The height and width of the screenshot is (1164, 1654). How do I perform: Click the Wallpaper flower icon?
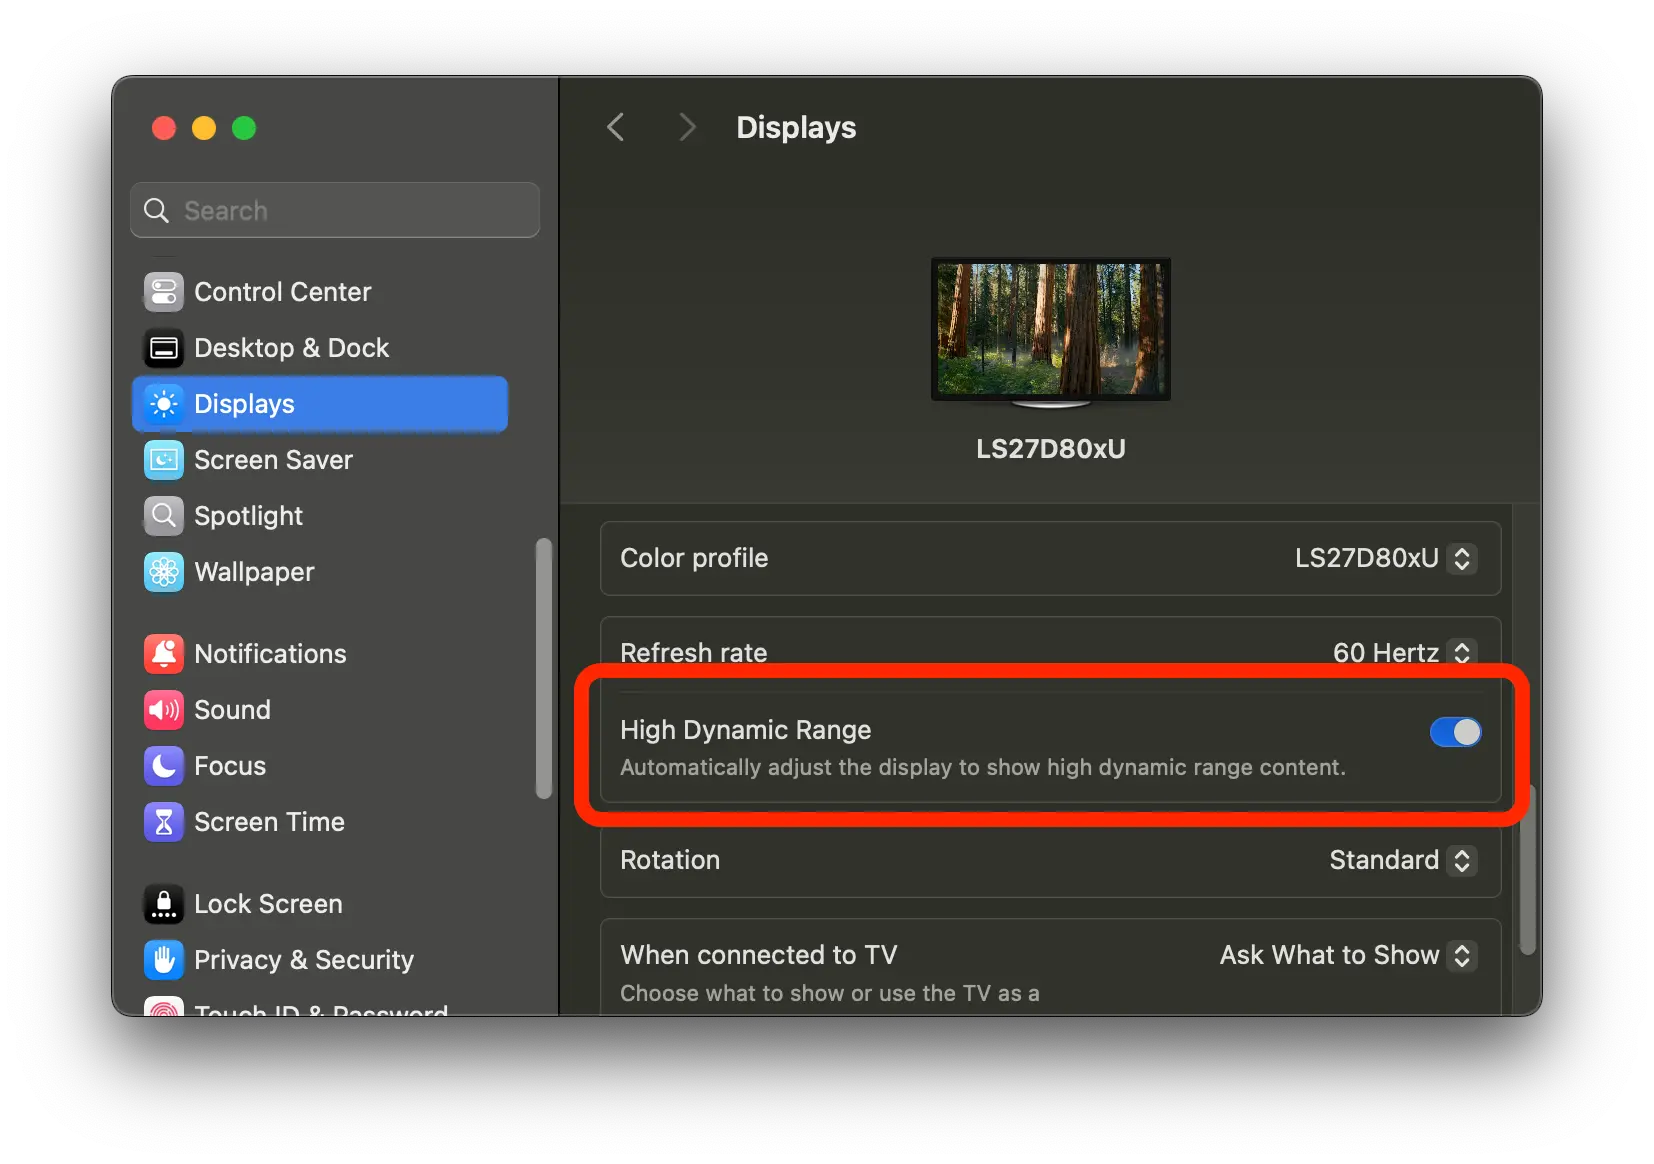pyautogui.click(x=164, y=572)
